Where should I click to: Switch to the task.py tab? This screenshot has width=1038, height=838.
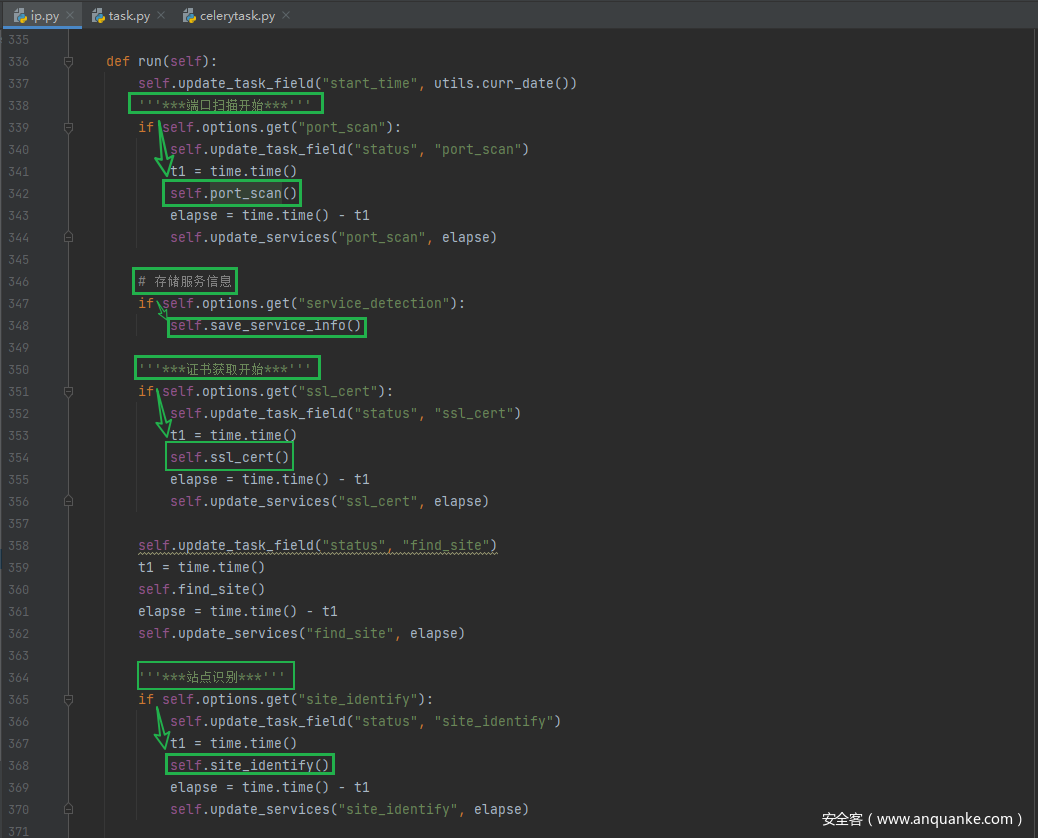(129, 16)
